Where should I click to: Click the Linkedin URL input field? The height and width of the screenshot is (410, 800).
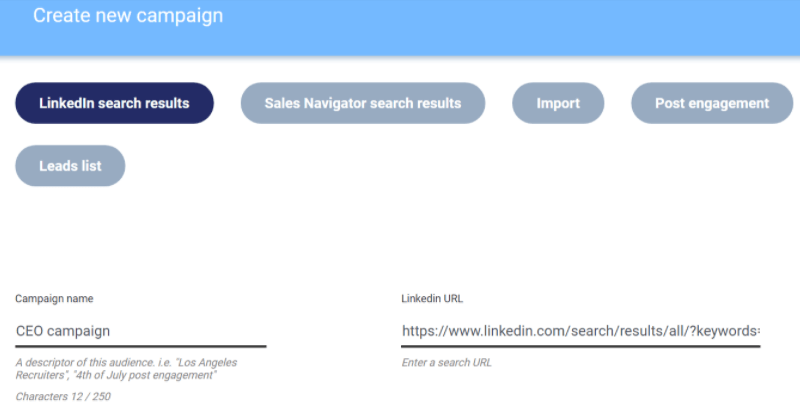coord(581,331)
